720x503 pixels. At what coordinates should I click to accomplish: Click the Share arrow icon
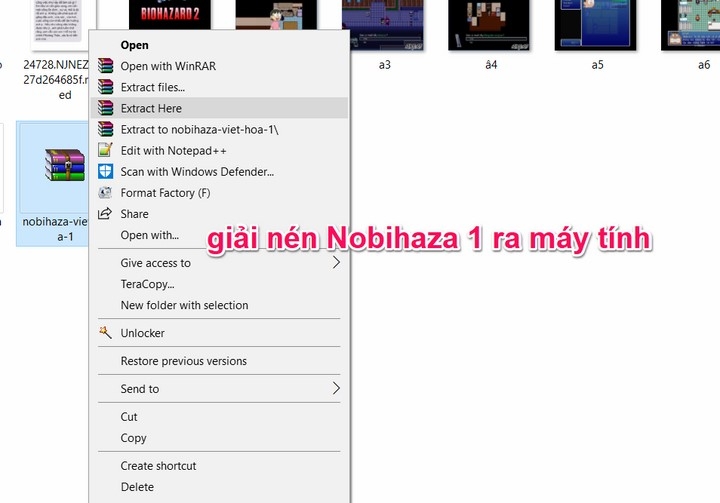[105, 214]
